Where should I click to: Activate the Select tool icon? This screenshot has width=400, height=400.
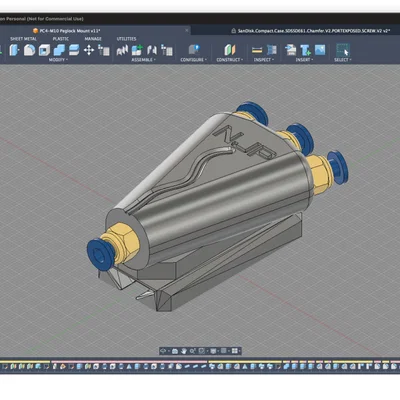click(343, 50)
